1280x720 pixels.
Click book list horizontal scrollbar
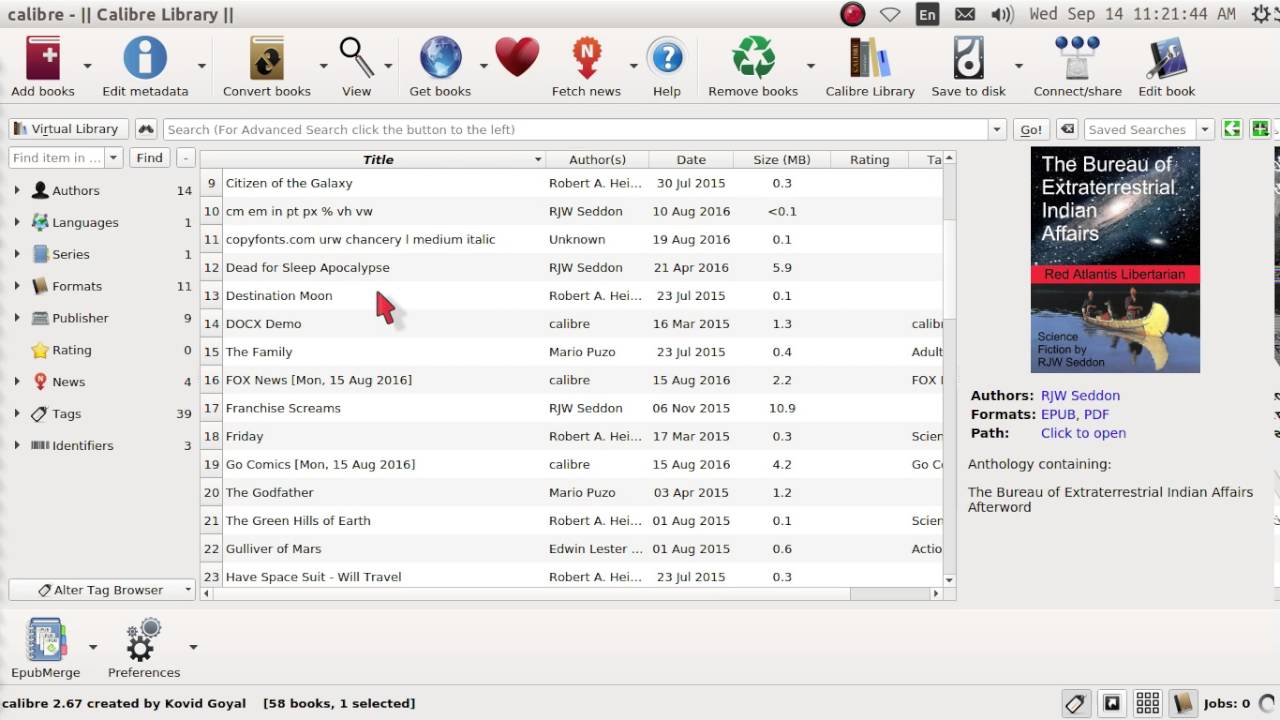[x=530, y=593]
